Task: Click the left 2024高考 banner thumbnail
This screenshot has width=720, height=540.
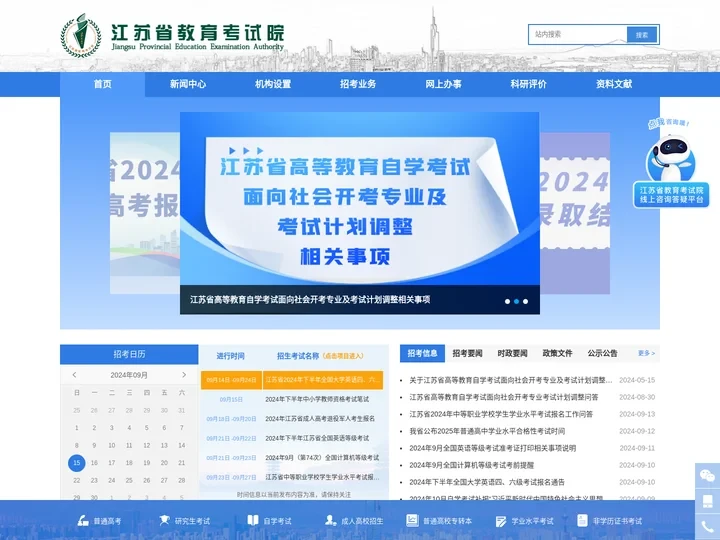Action: [x=145, y=213]
